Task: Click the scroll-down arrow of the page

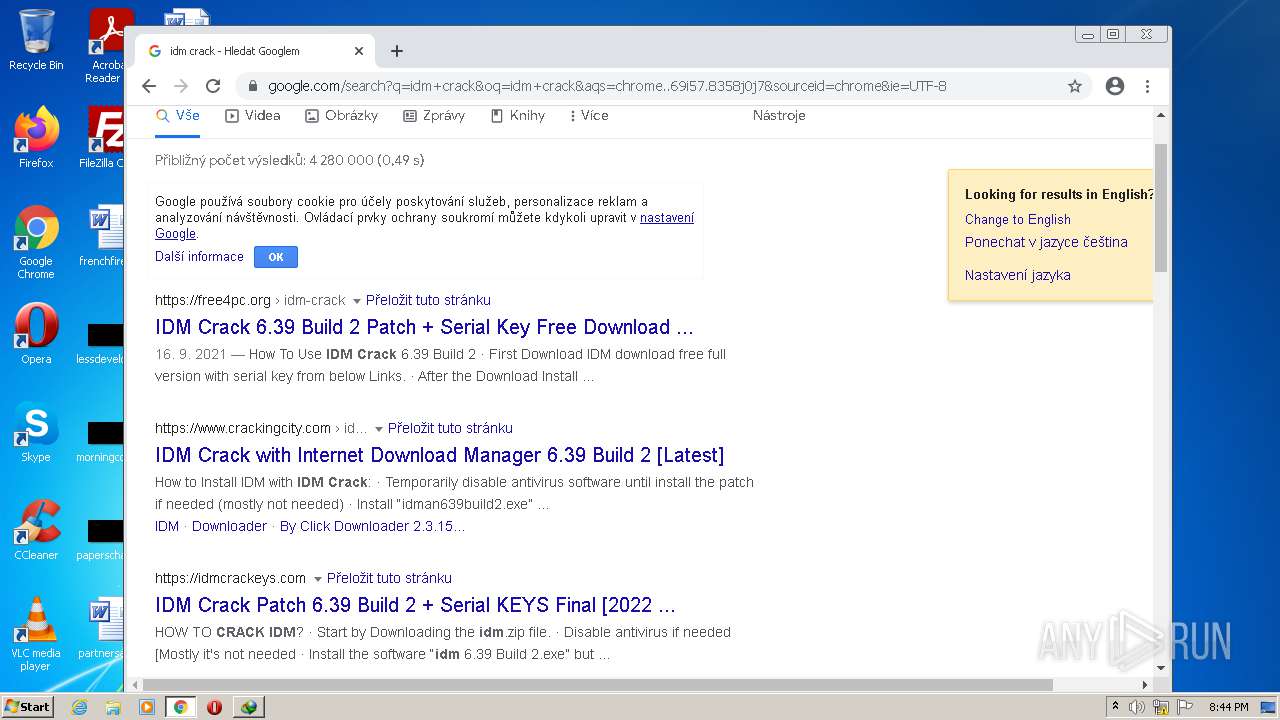Action: click(x=1161, y=668)
